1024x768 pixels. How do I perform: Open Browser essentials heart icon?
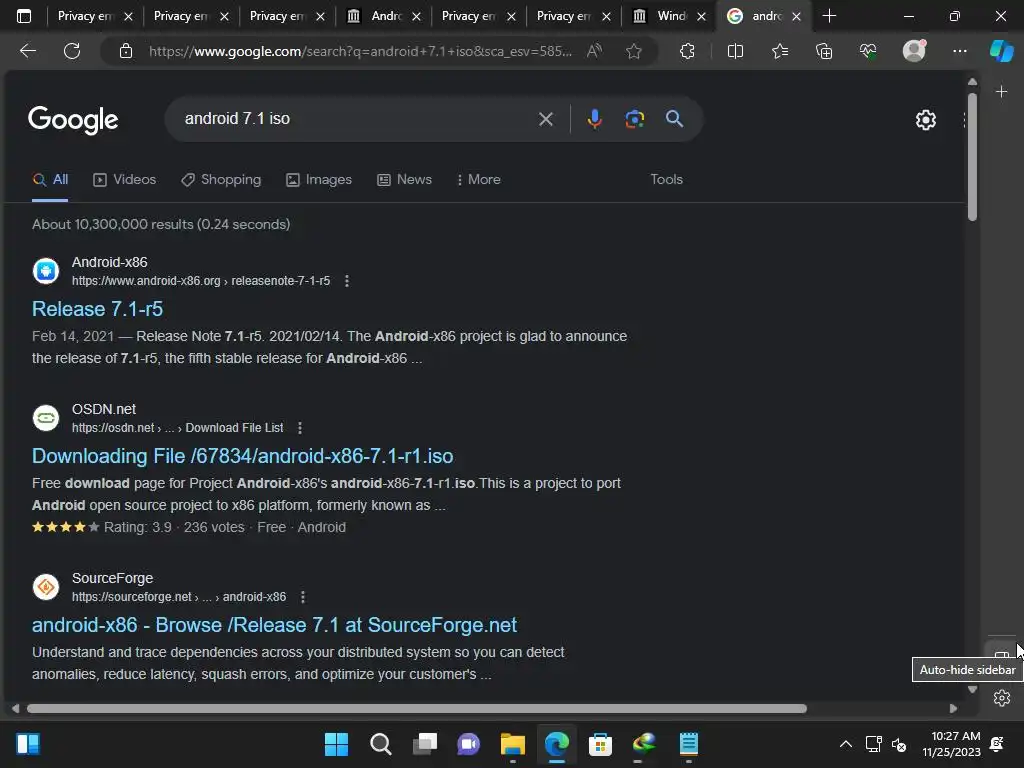tap(868, 51)
